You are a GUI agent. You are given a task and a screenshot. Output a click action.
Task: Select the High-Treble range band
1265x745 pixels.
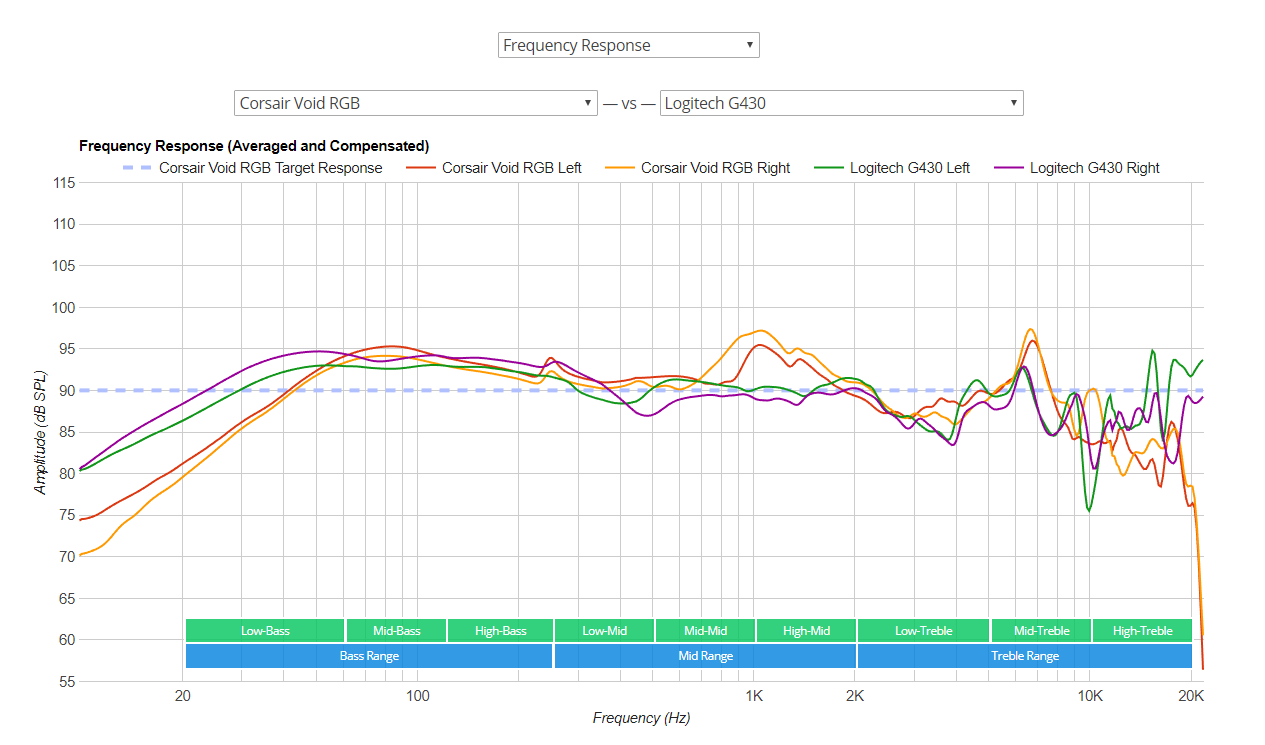pos(1142,630)
